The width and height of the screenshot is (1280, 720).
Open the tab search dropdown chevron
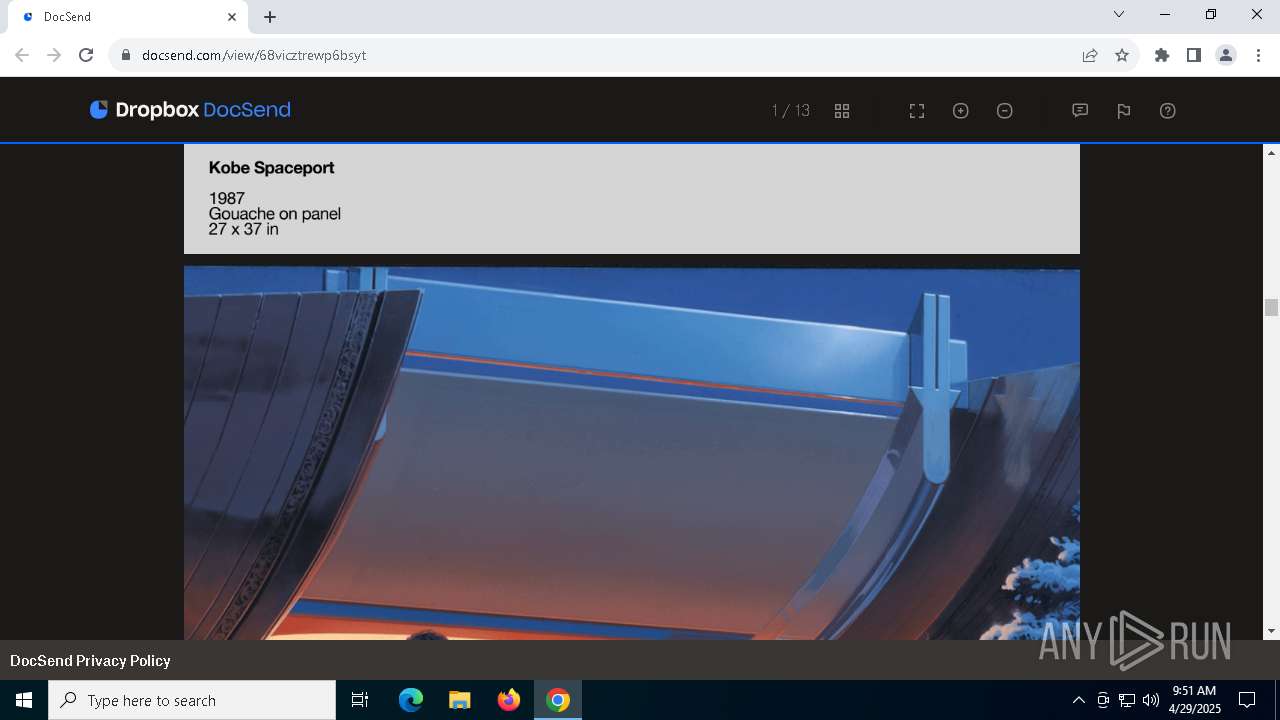pos(1119,14)
